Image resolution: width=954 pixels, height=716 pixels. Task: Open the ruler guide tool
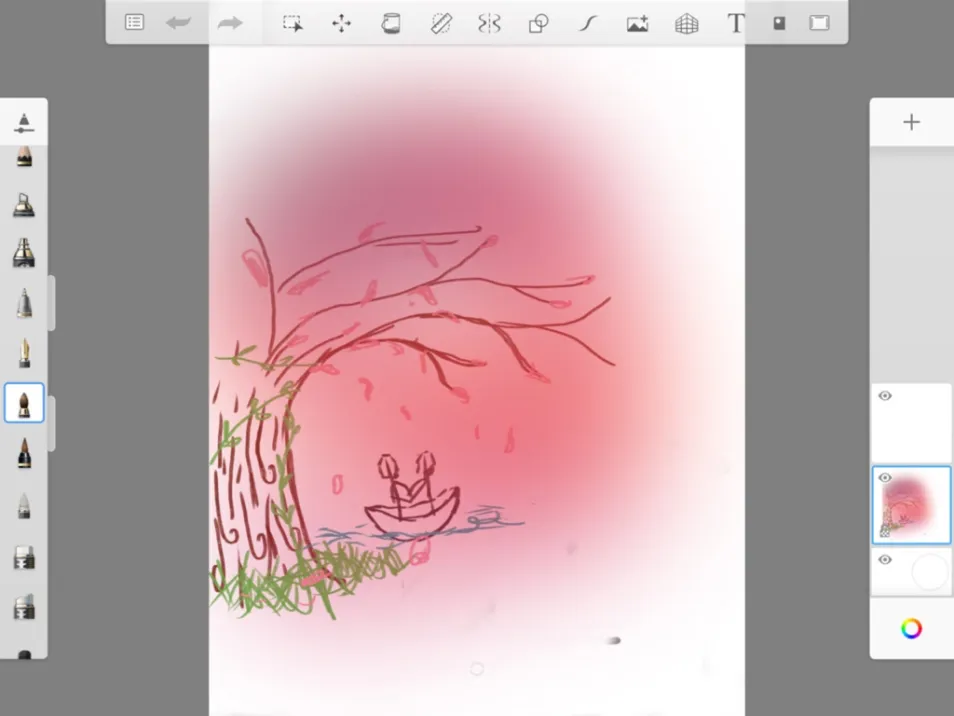pos(440,24)
